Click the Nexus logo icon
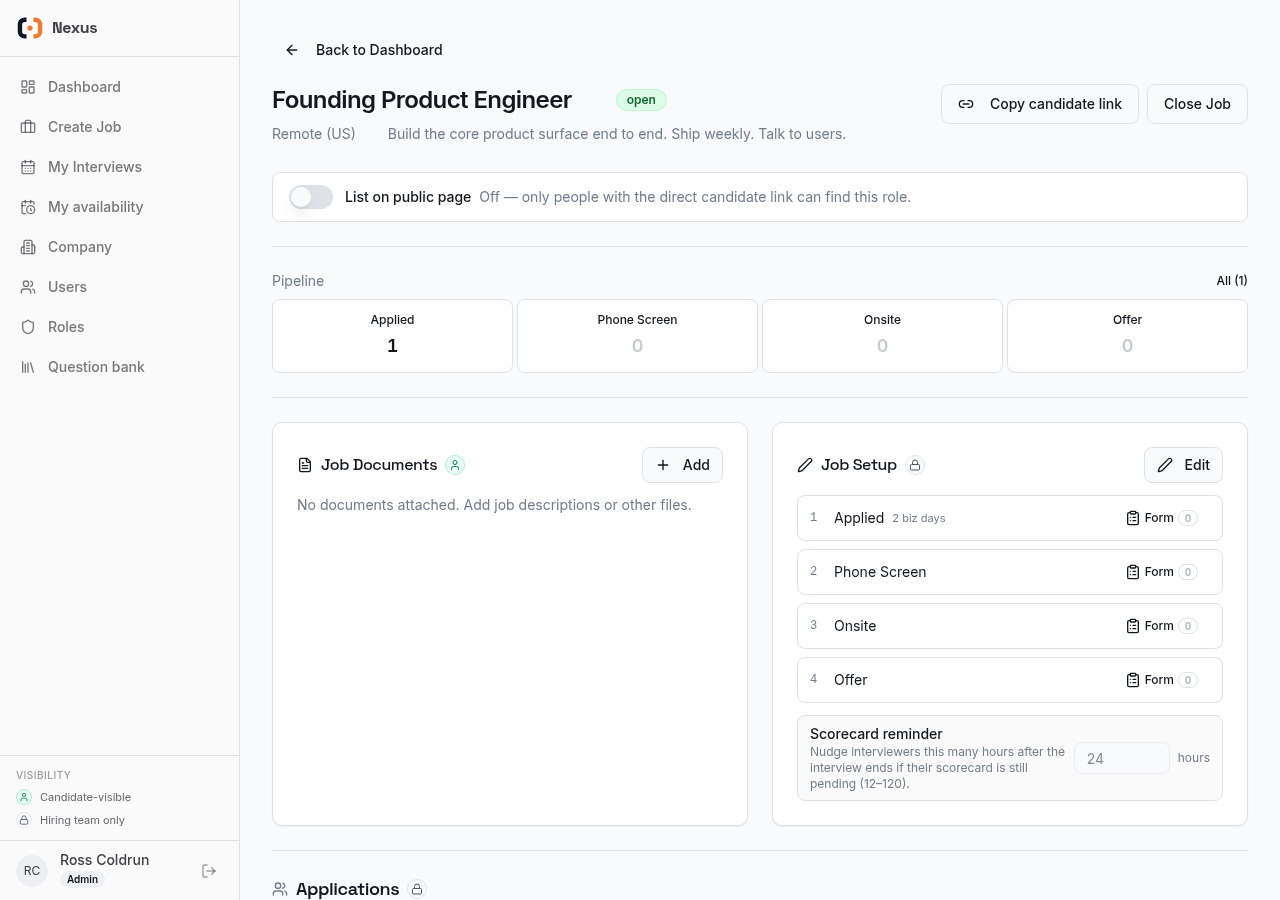The image size is (1280, 900). pyautogui.click(x=30, y=28)
